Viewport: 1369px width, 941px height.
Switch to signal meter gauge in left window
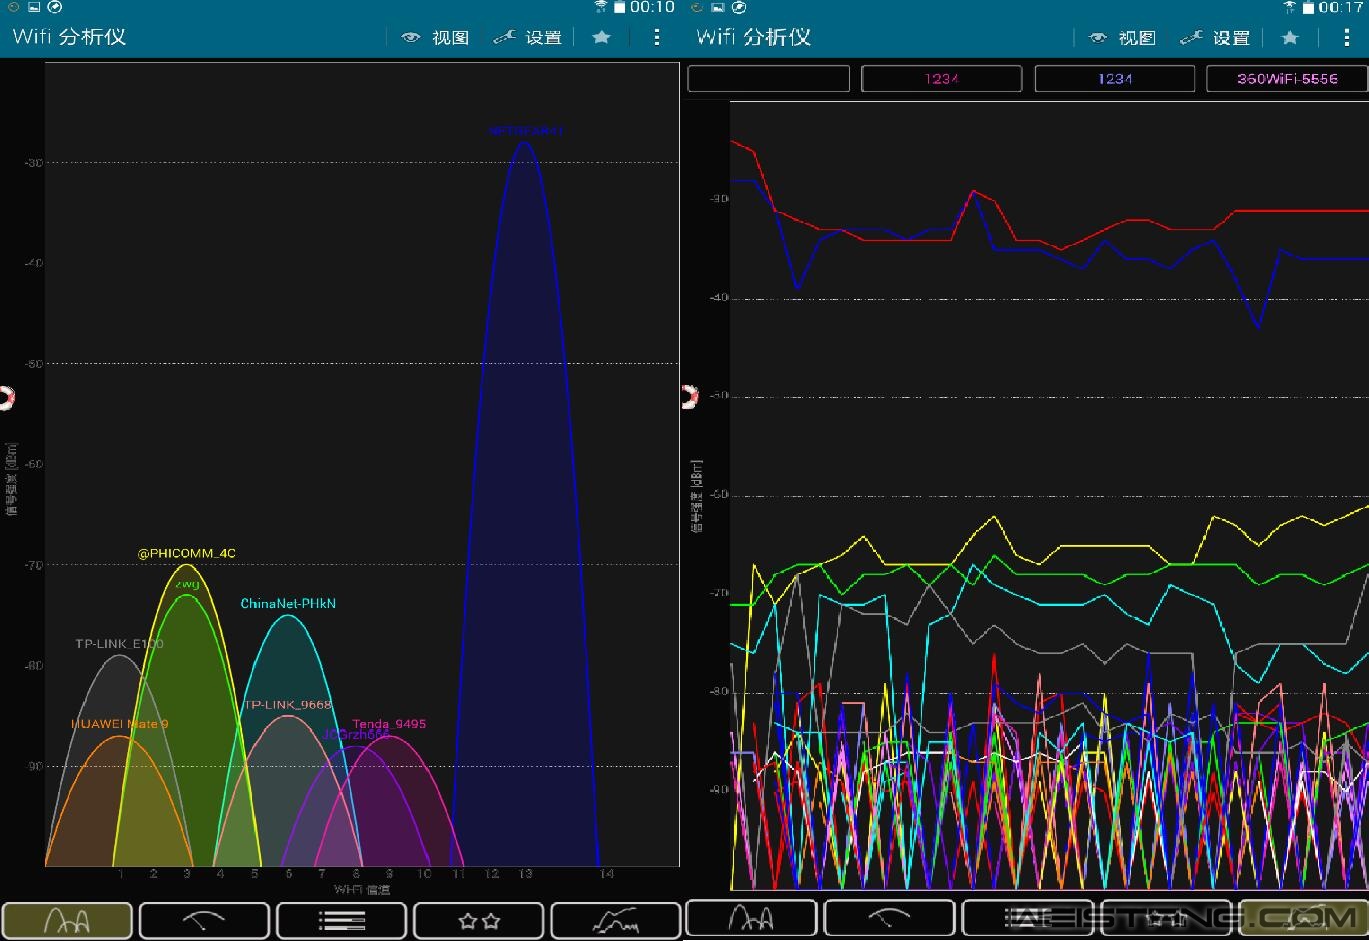coord(204,920)
